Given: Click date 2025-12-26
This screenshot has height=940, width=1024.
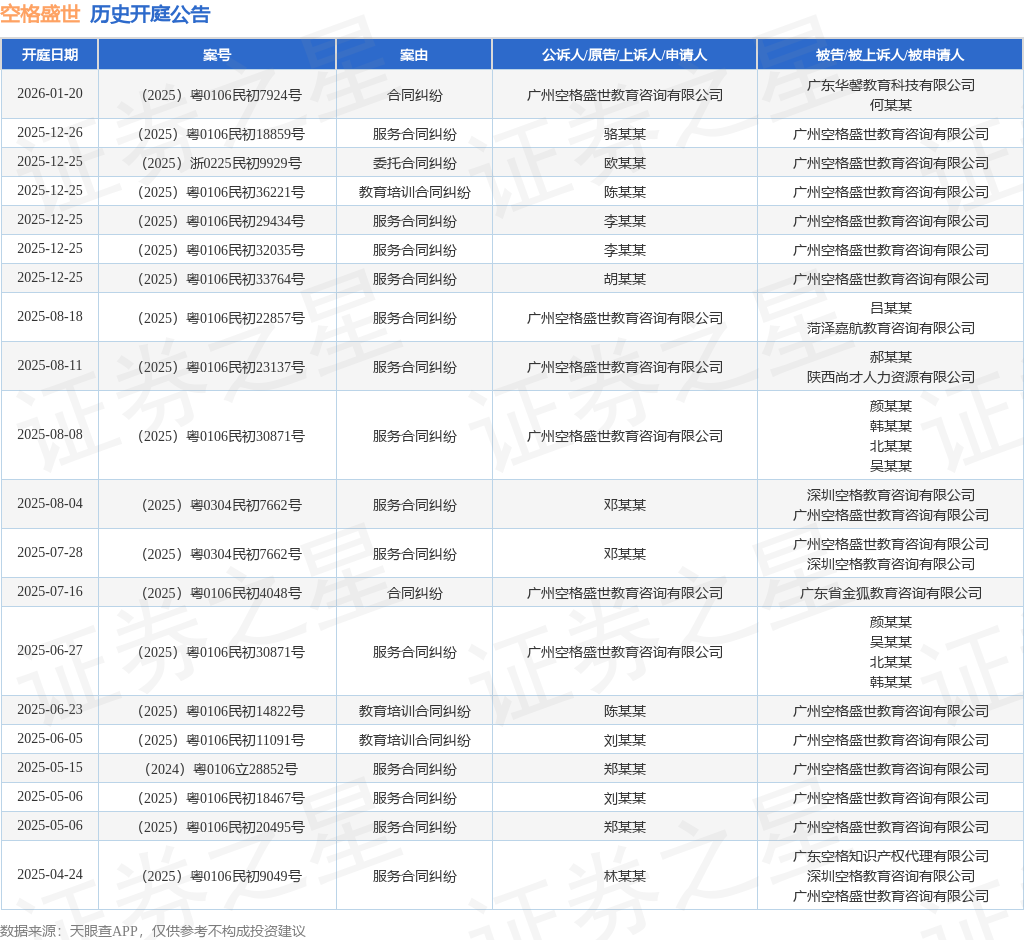Looking at the screenshot, I should (x=50, y=133).
